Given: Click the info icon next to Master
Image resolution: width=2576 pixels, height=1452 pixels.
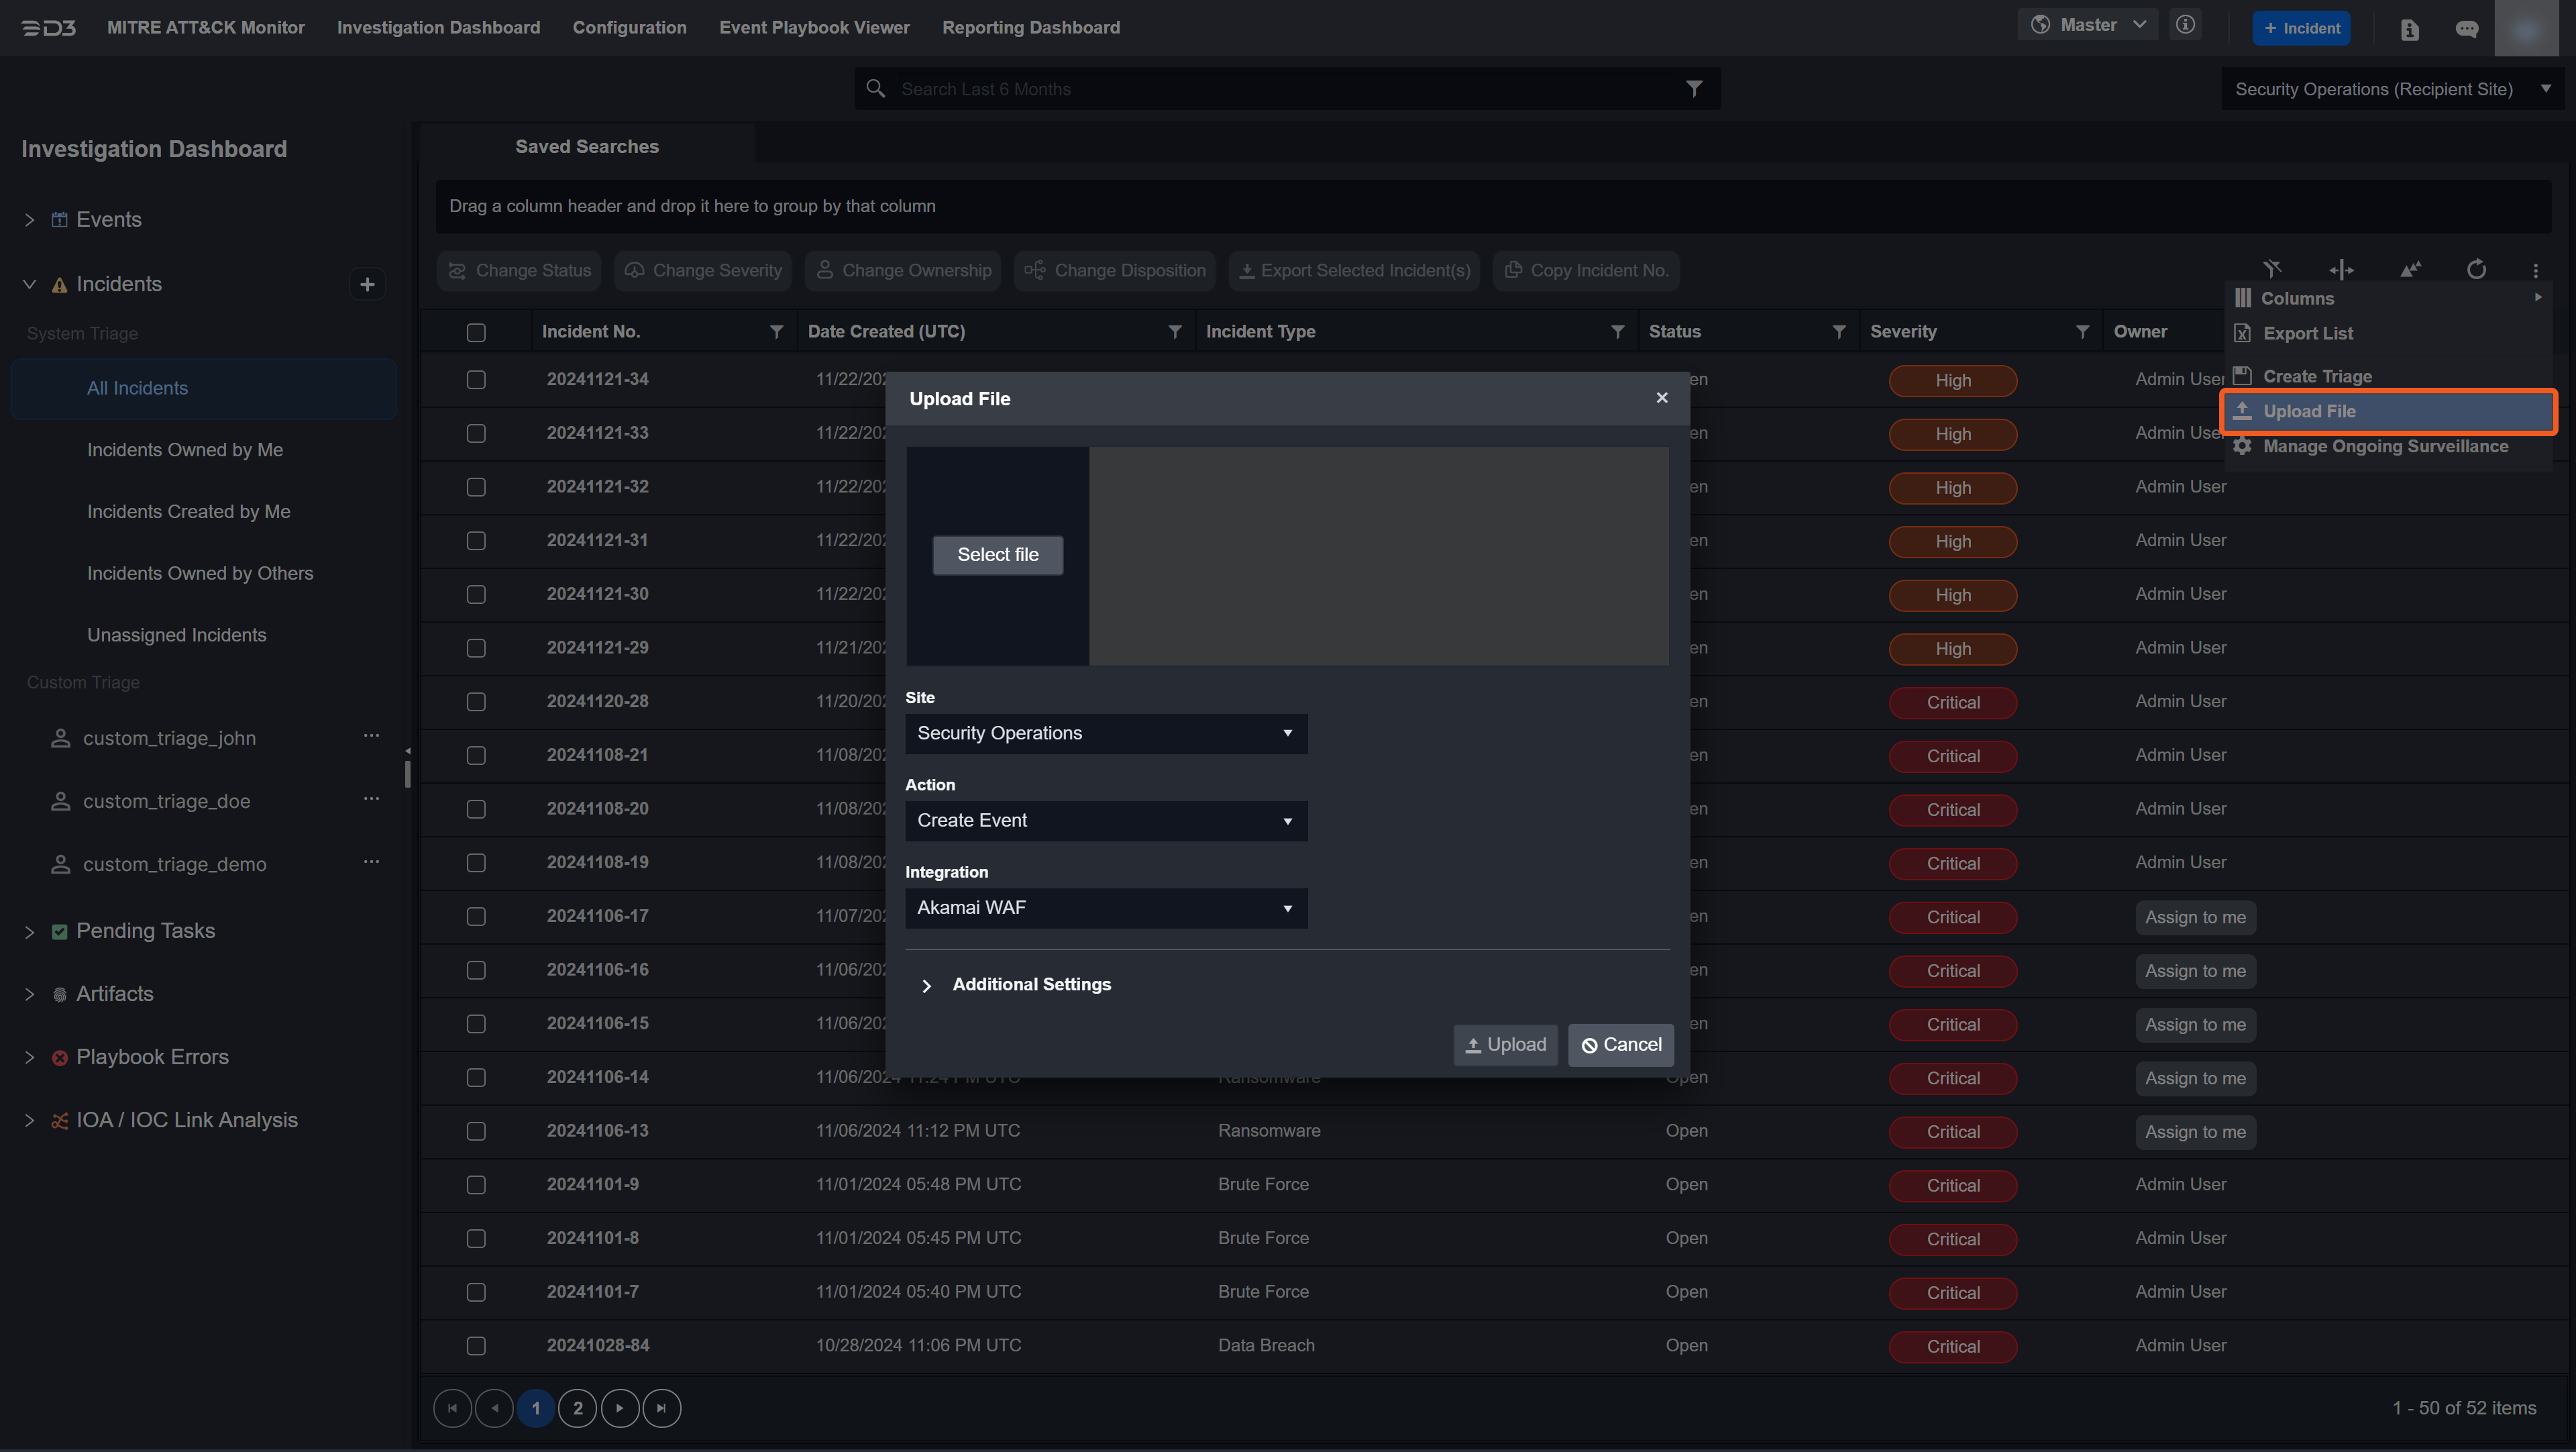Looking at the screenshot, I should coord(2185,25).
